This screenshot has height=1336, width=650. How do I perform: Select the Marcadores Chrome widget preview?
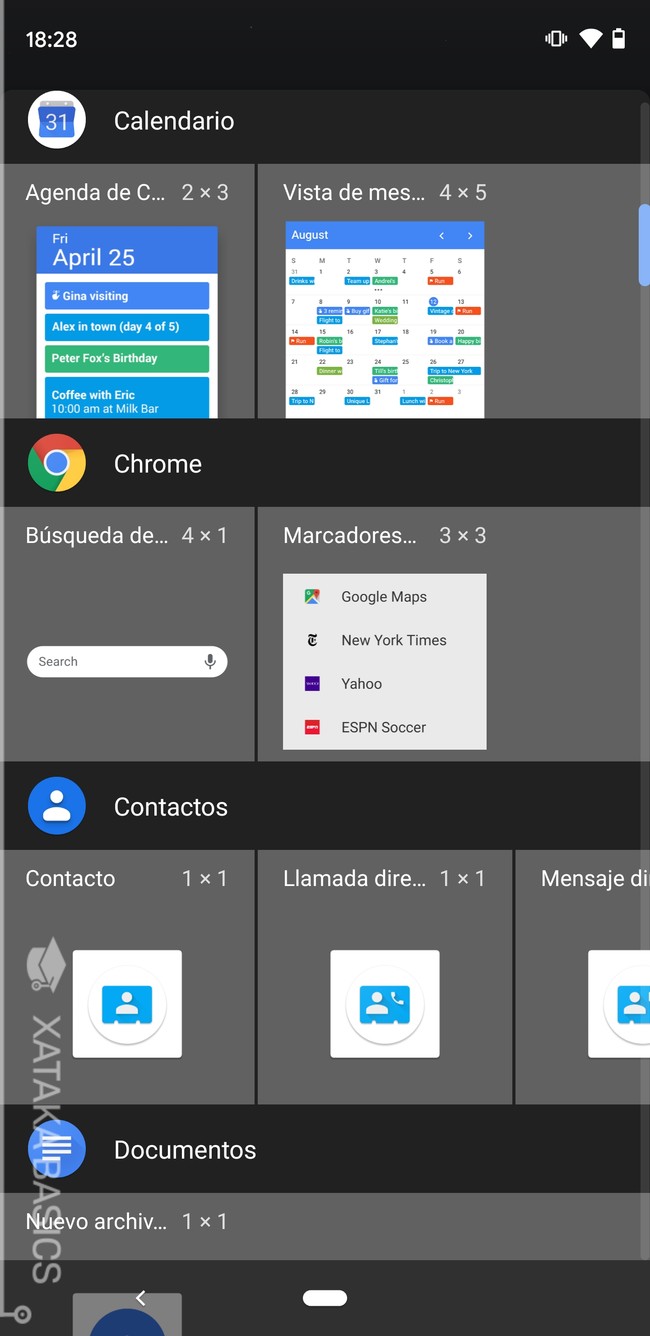point(385,661)
